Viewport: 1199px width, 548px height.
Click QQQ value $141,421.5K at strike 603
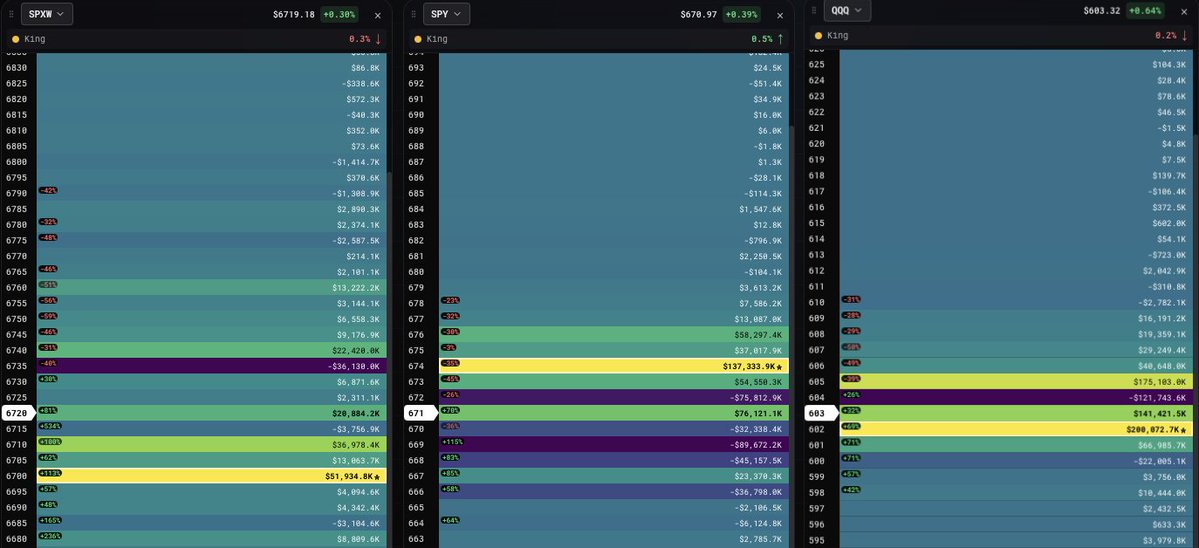[x=1160, y=413]
